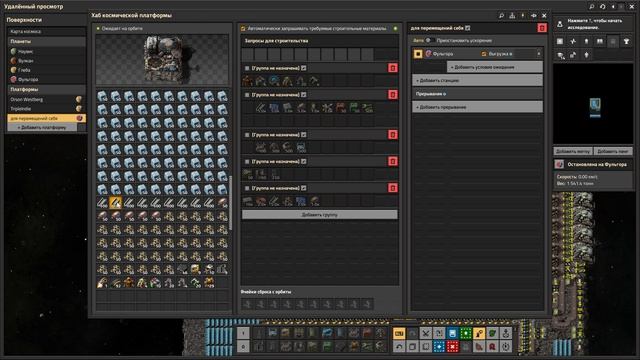
Task: Switch quickbar row using the '0' selector
Action: [x=243, y=347]
